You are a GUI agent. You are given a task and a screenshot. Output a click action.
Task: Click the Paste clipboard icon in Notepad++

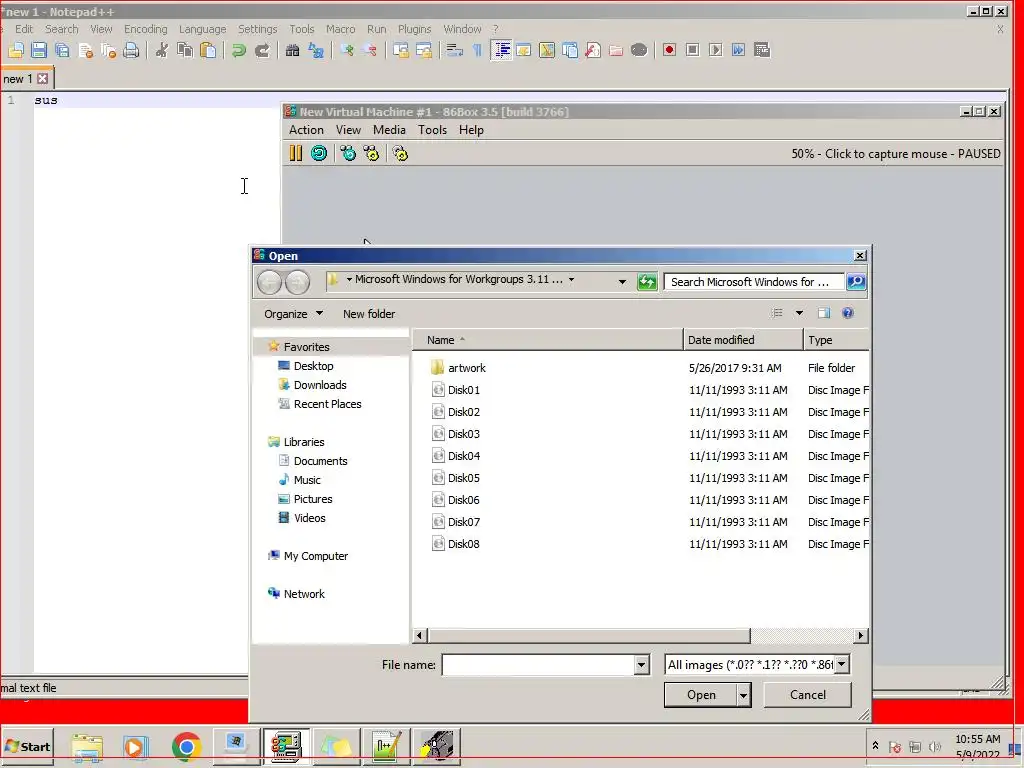(208, 50)
